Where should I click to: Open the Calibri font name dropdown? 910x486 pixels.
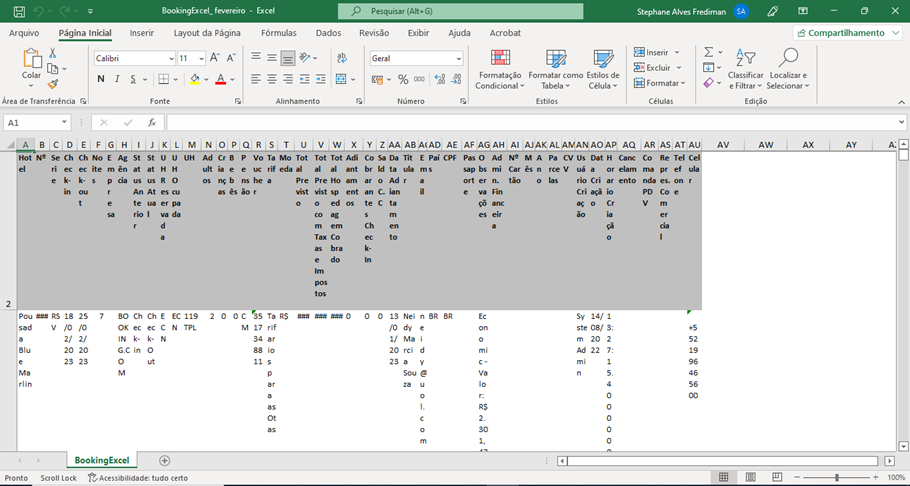tap(169, 59)
